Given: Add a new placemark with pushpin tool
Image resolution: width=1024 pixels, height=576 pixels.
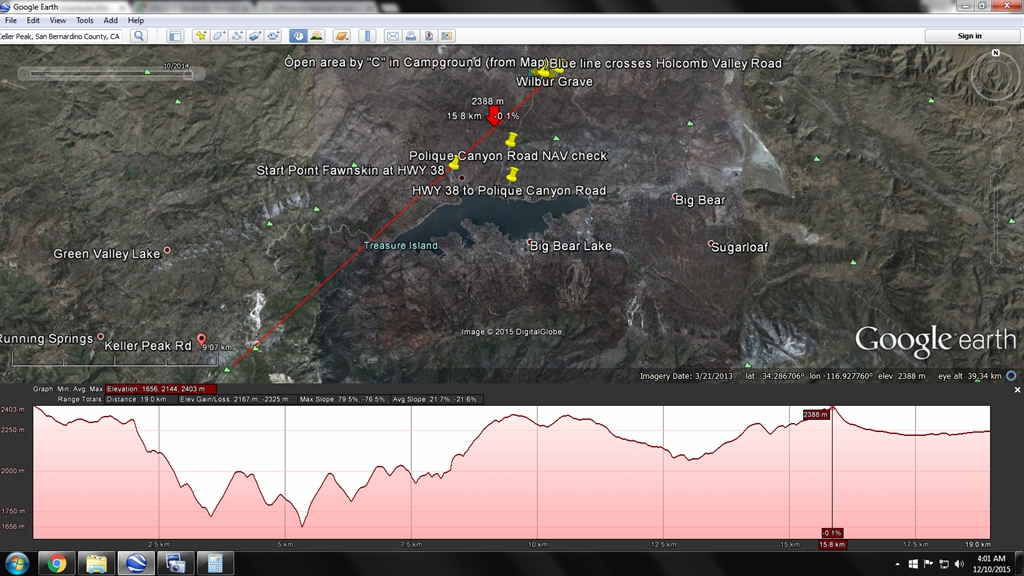Looking at the screenshot, I should 201,36.
